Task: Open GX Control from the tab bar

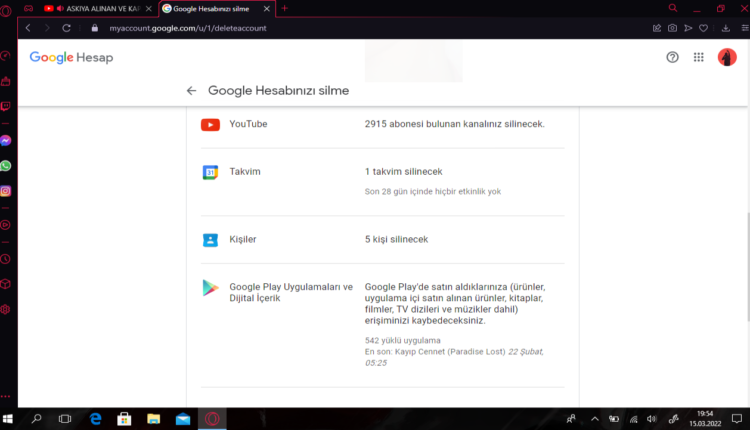Action: pyautogui.click(x=29, y=9)
